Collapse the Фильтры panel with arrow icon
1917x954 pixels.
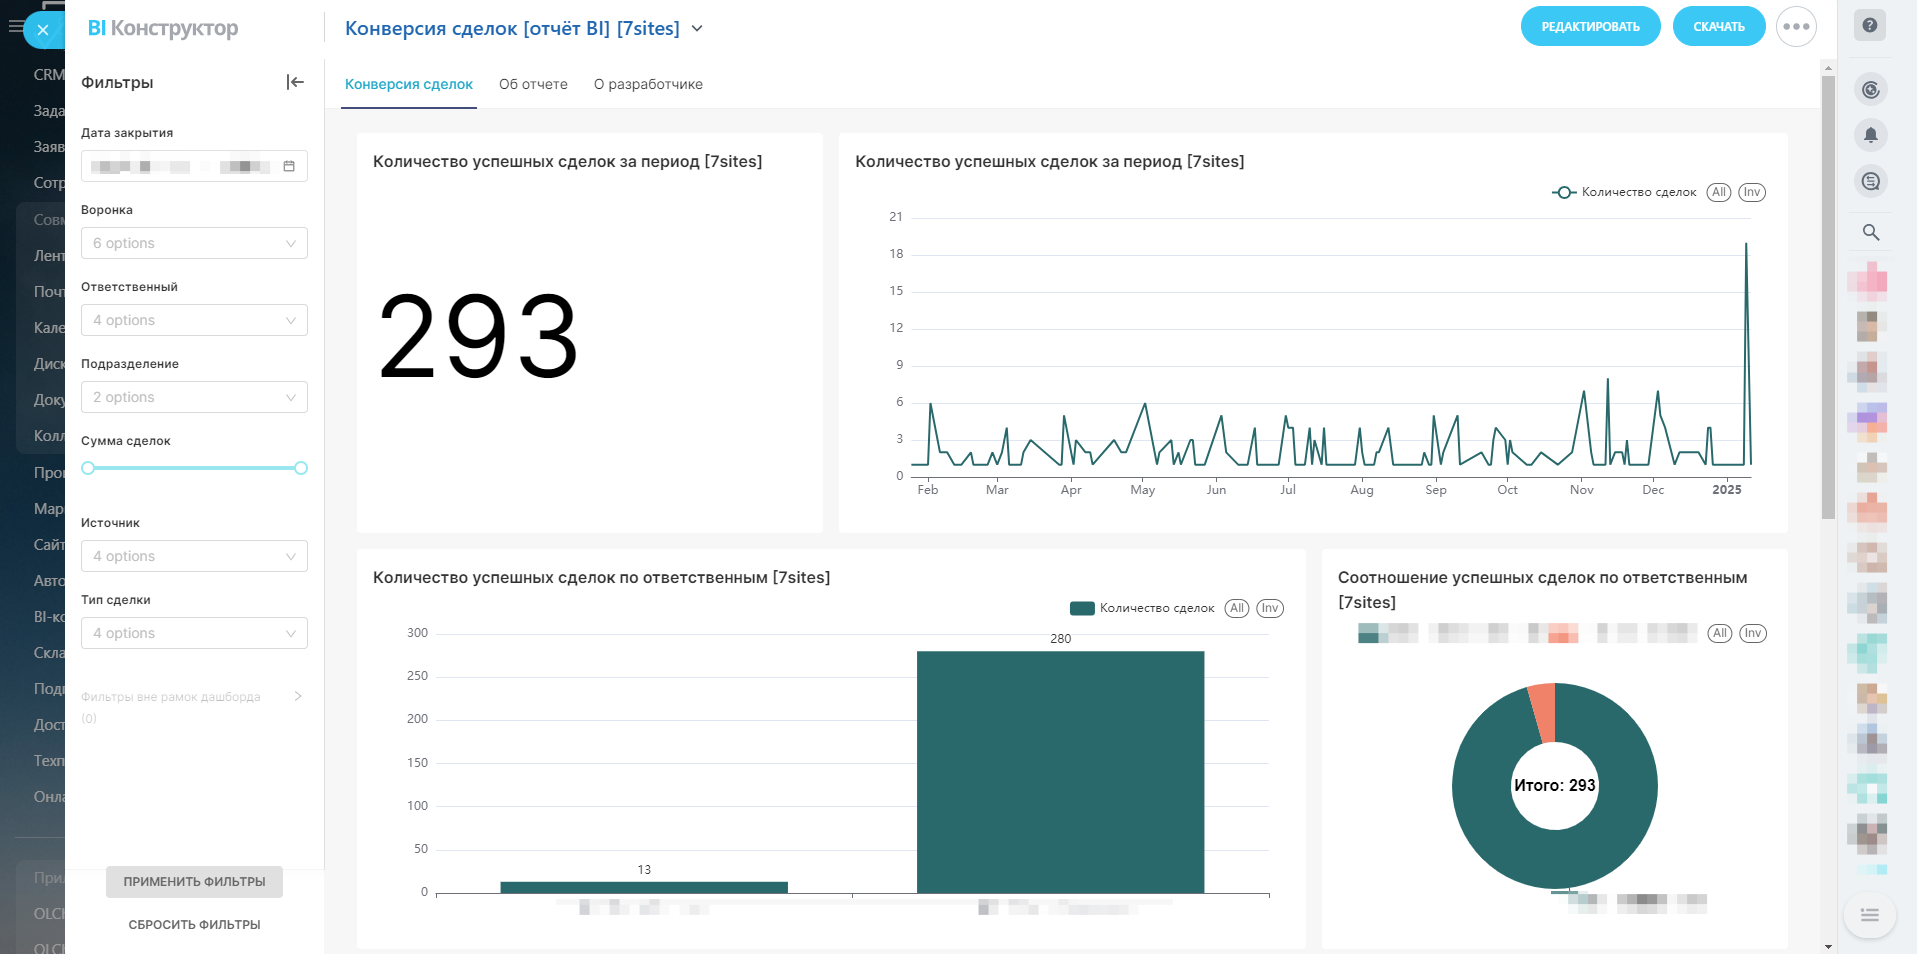tap(295, 82)
